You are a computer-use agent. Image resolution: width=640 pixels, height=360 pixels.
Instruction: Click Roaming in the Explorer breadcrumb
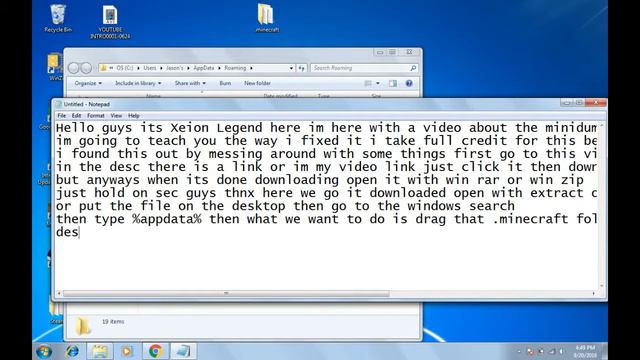pos(236,68)
